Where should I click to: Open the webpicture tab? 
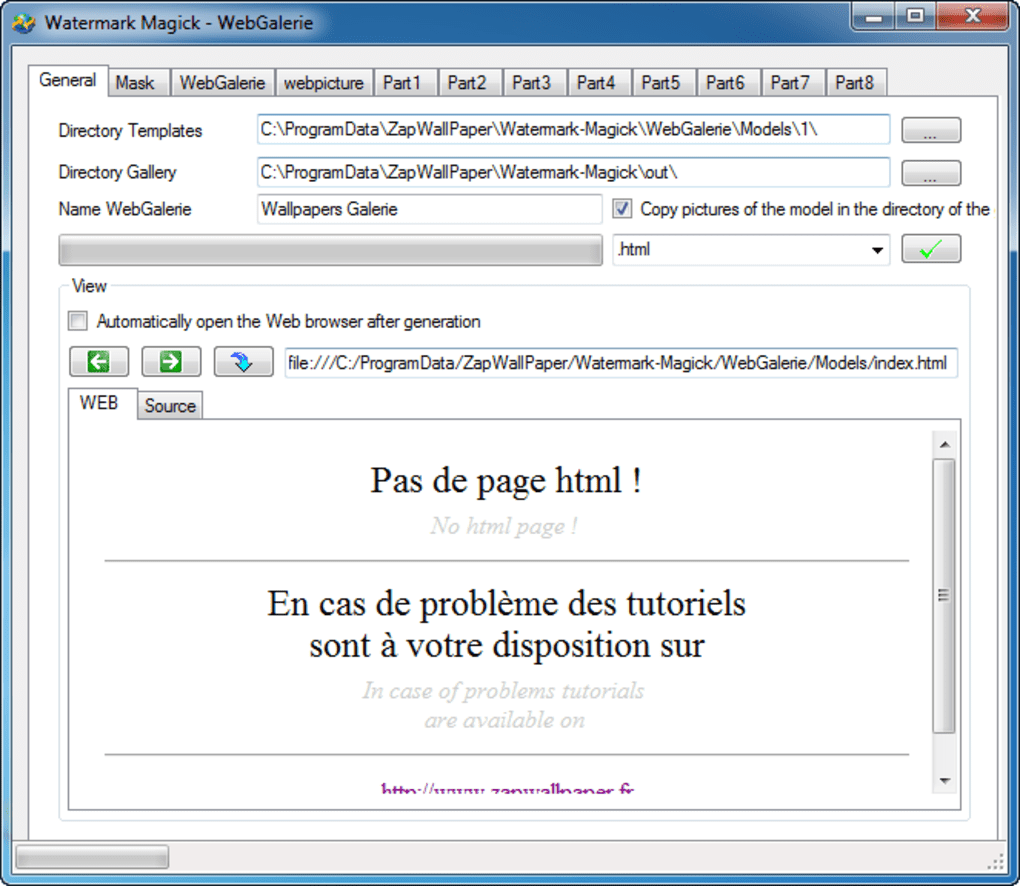pos(324,83)
